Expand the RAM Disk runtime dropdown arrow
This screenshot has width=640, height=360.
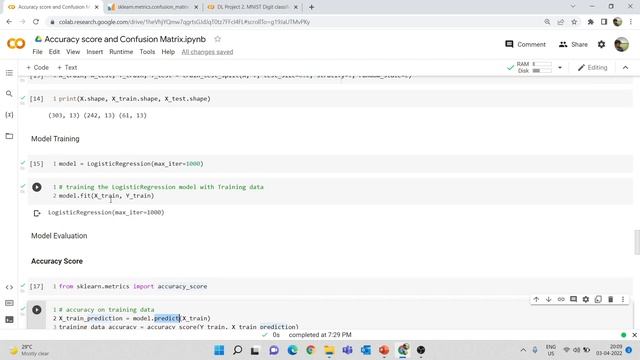(560, 67)
